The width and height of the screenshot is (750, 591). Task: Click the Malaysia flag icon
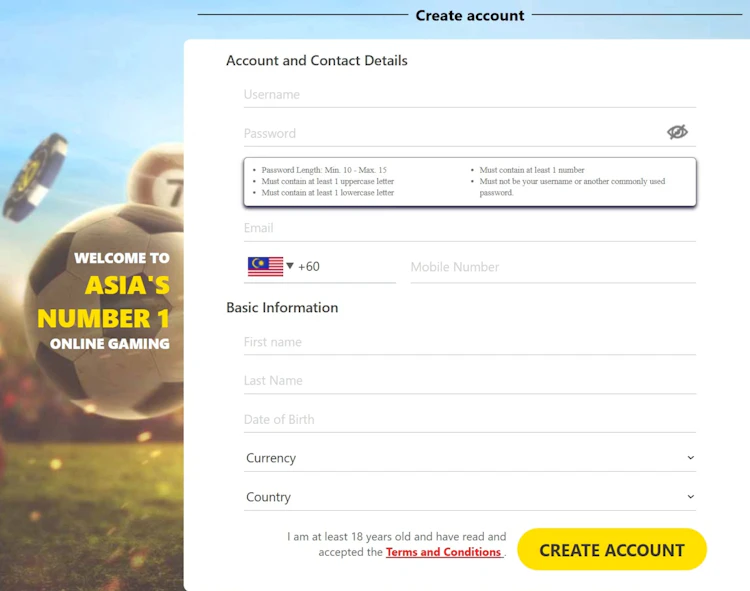[x=265, y=266]
